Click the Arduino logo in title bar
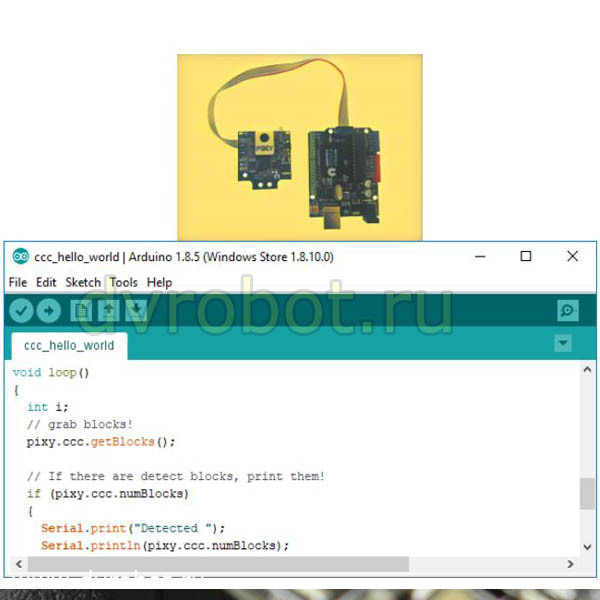This screenshot has width=600, height=600. click(x=20, y=256)
